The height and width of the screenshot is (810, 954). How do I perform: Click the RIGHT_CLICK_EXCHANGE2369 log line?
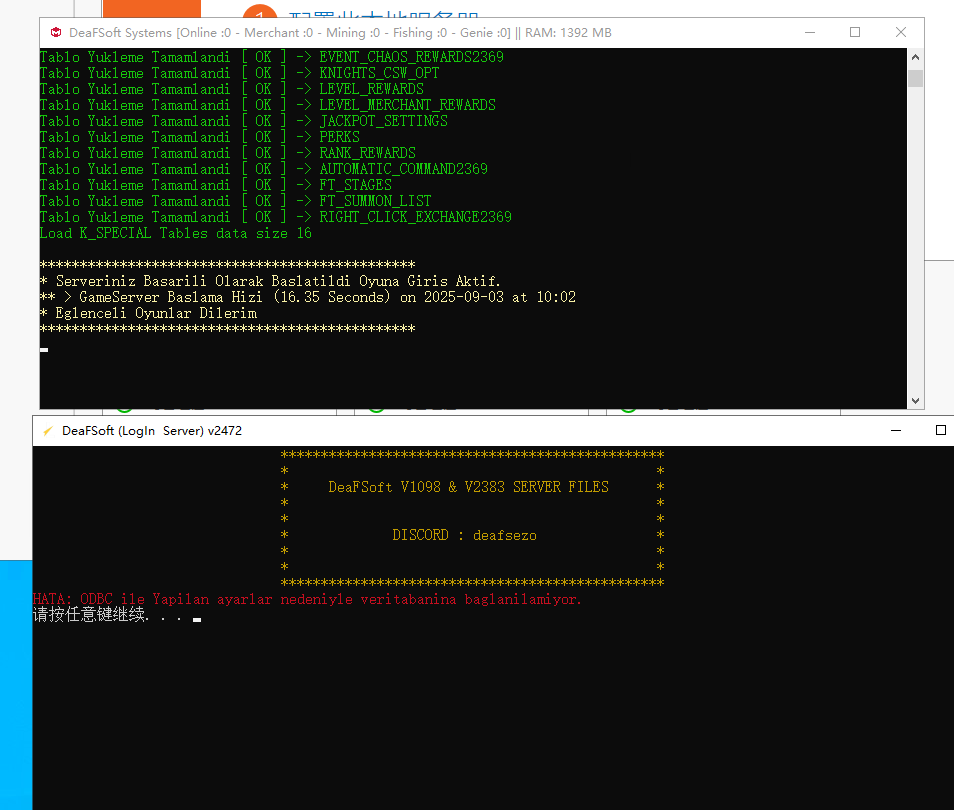[x=276, y=217]
